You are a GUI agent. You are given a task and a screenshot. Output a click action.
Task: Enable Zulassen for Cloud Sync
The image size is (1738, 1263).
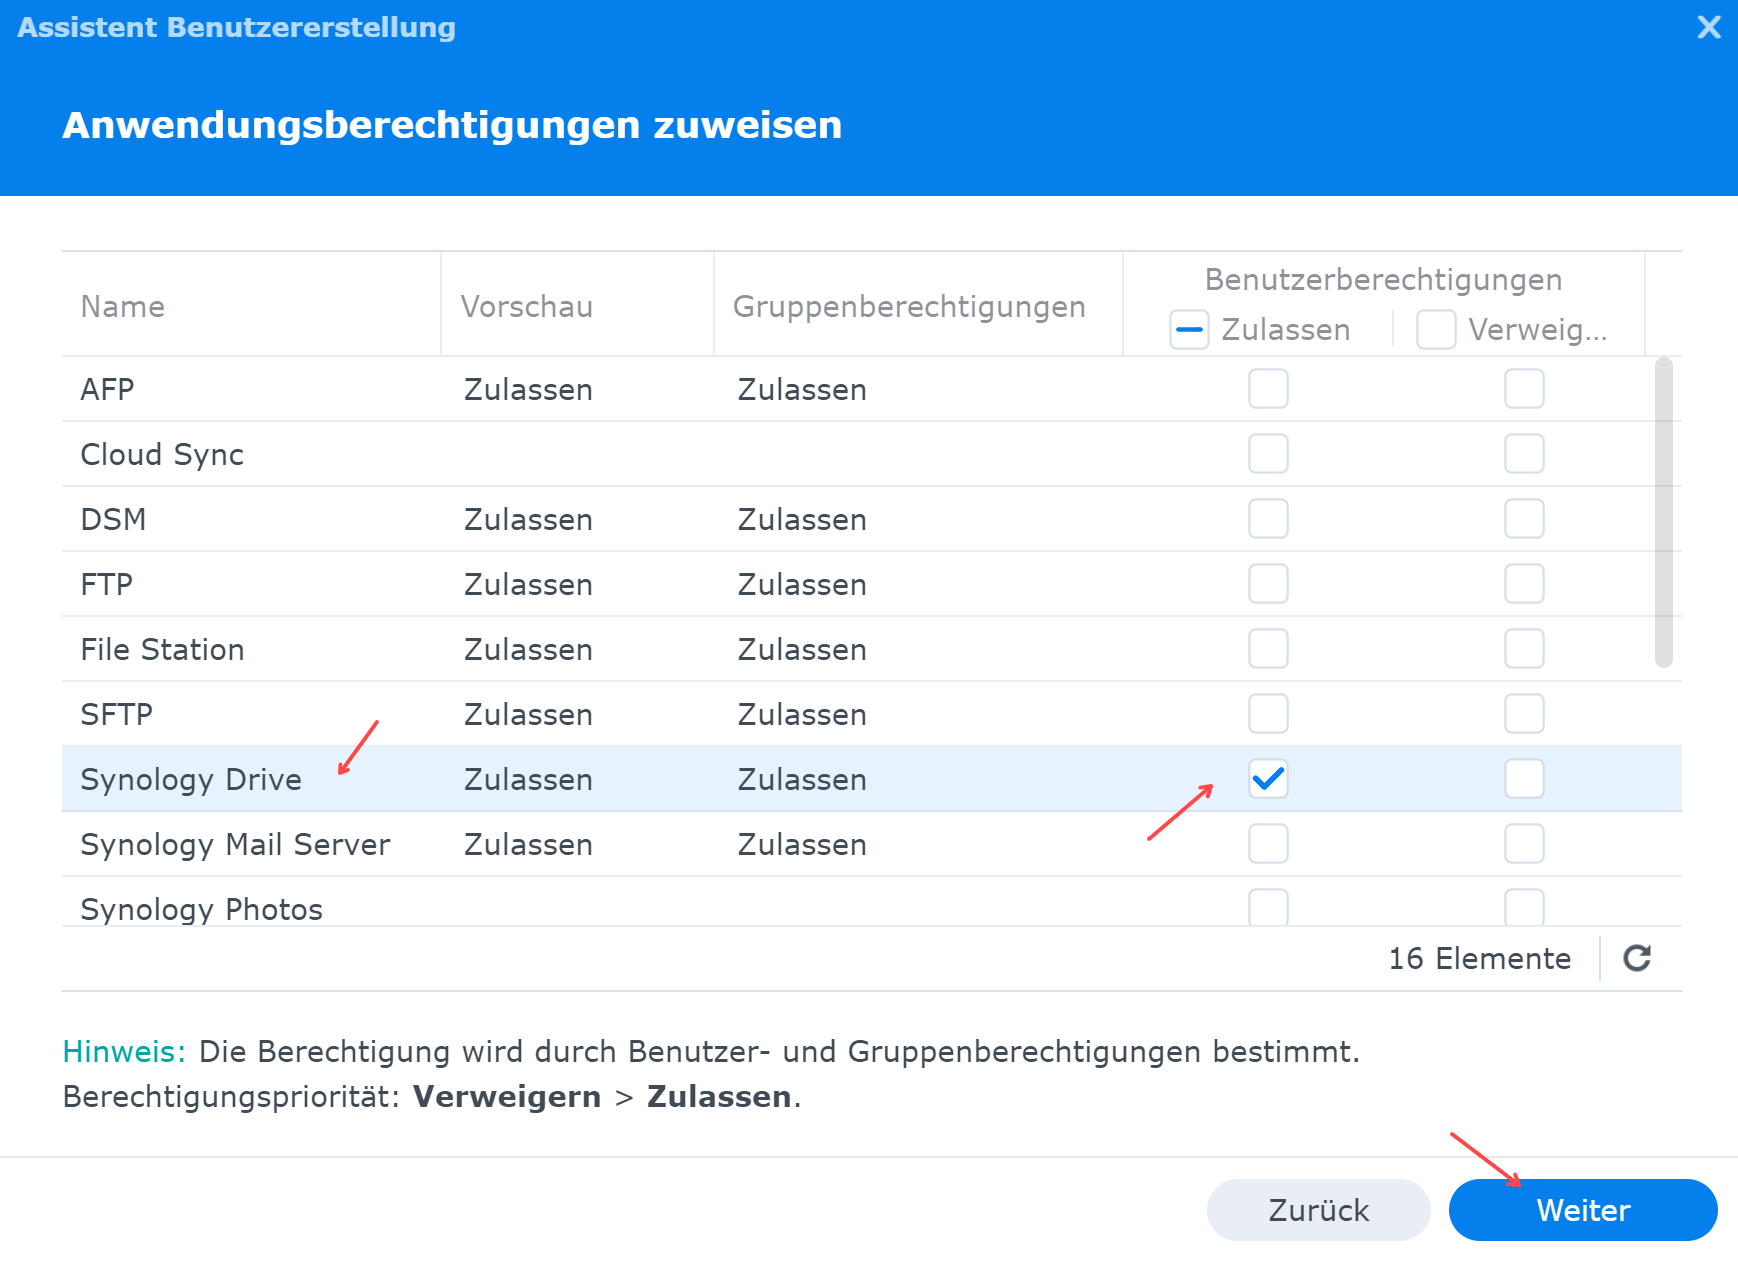point(1268,454)
